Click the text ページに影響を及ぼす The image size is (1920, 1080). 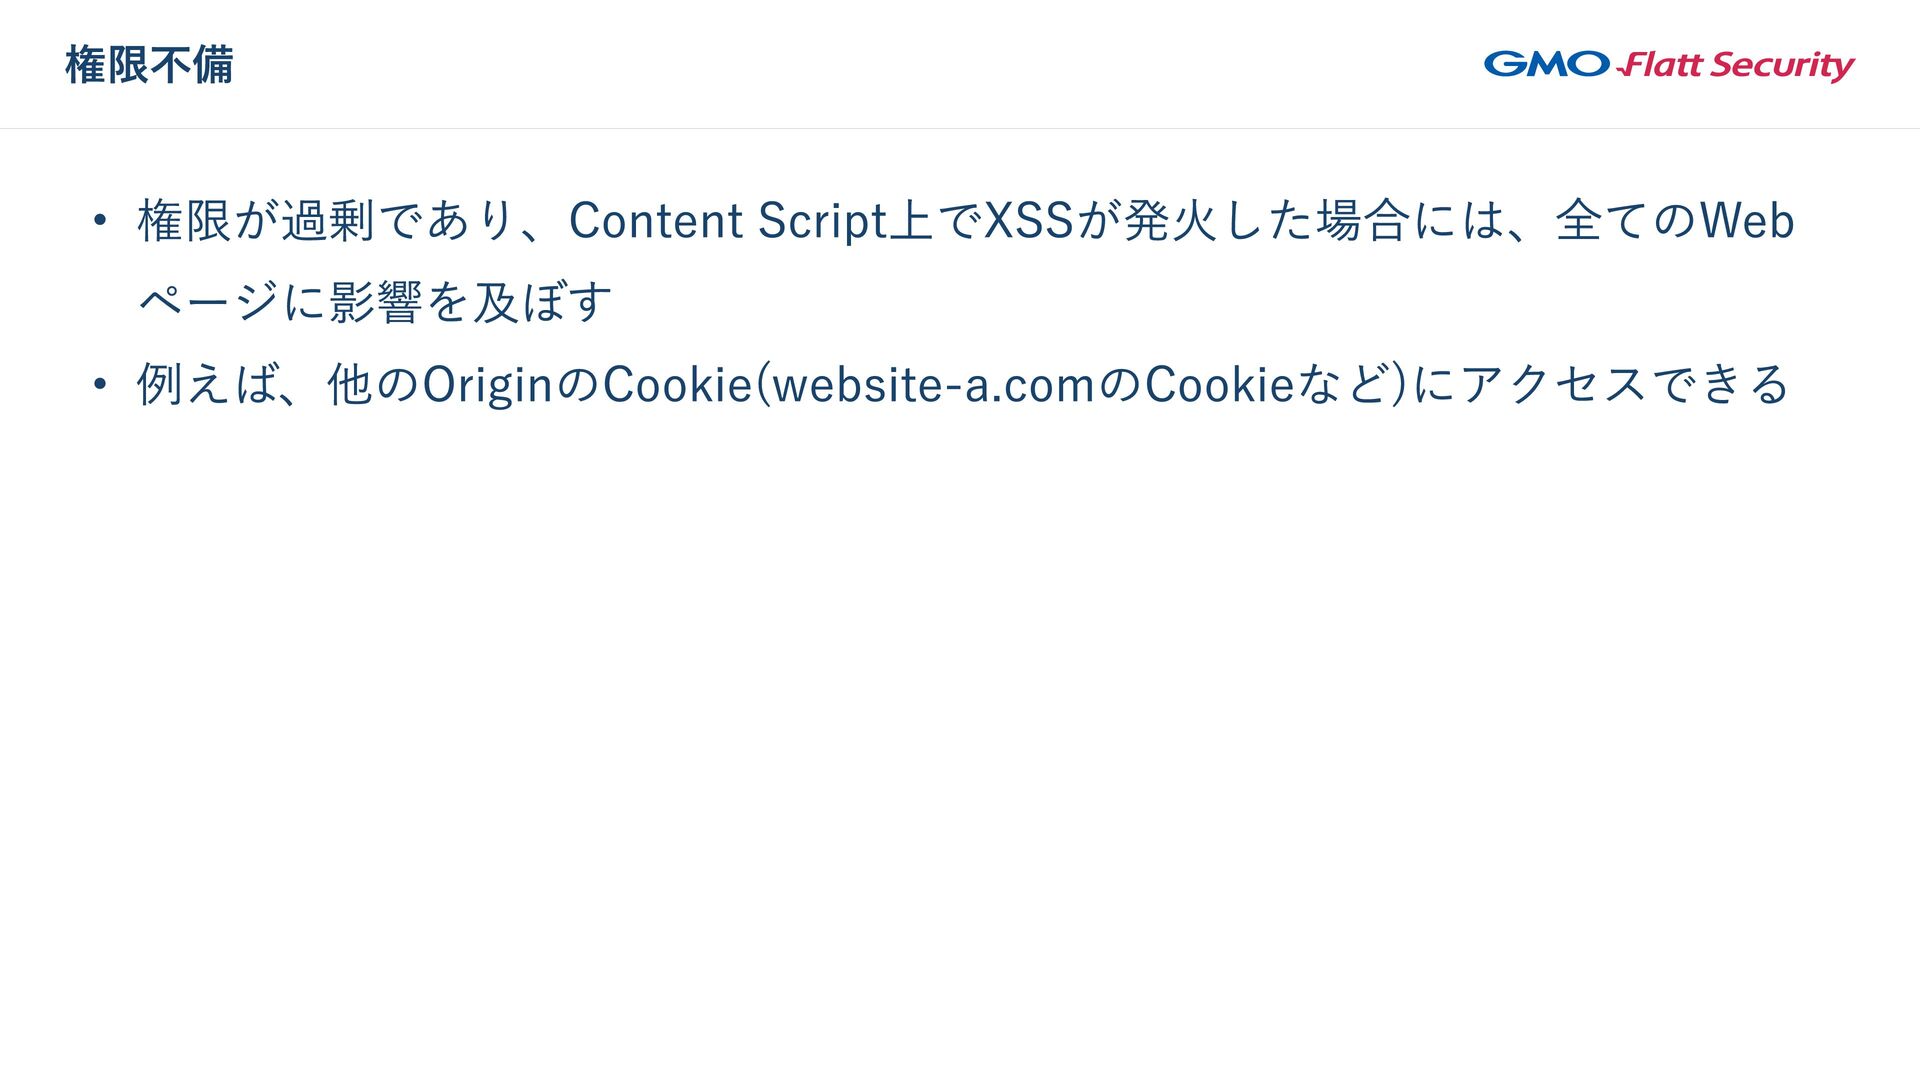[x=375, y=302]
